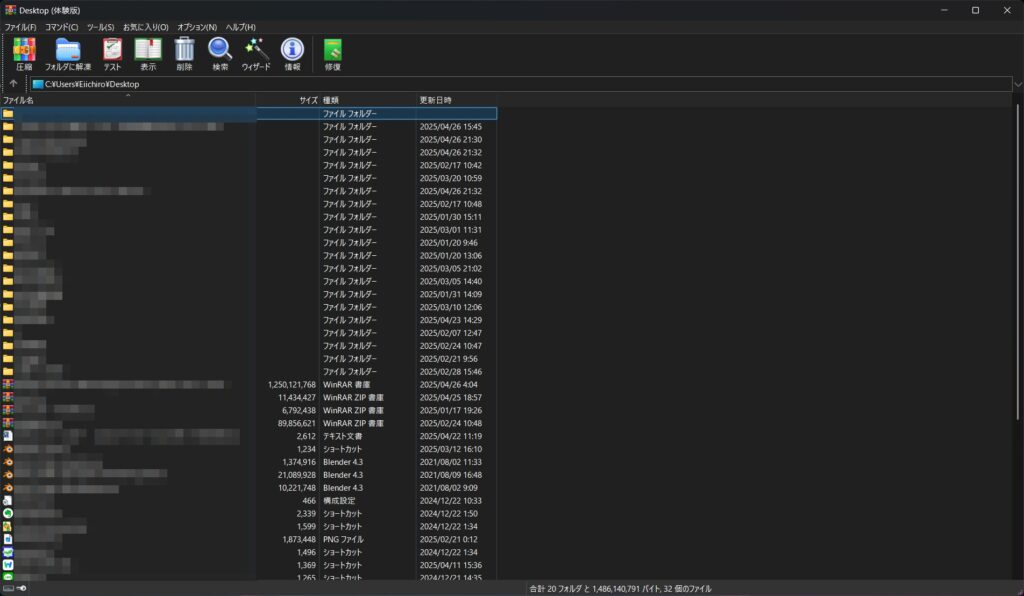Select the folder icon dated 2025/04/23 14:29

[8, 320]
